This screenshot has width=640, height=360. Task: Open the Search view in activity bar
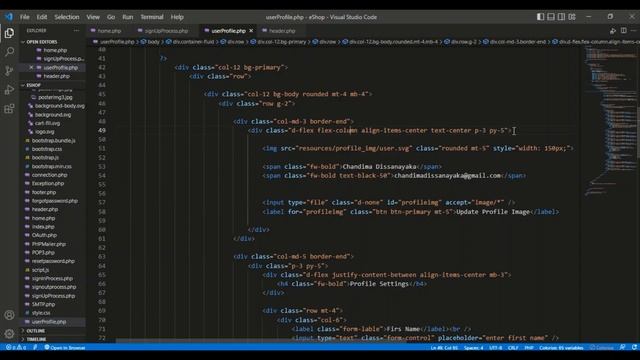pos(9,52)
